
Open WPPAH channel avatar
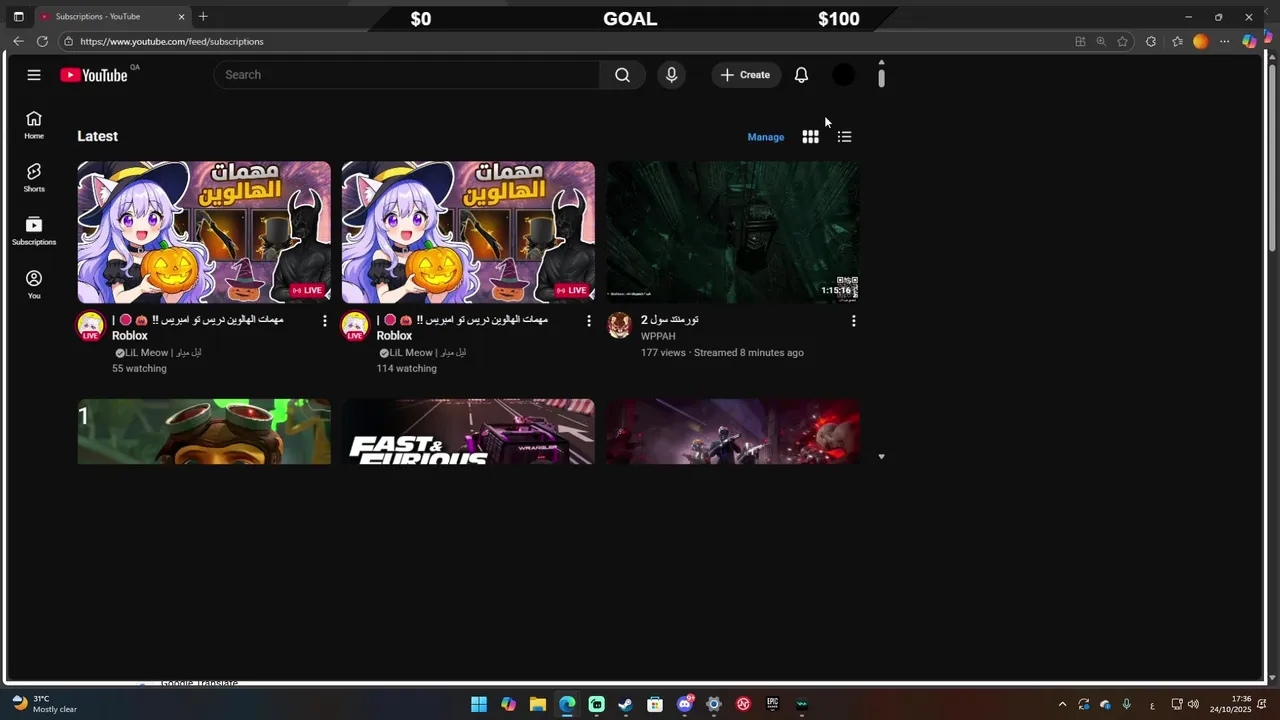(x=620, y=325)
